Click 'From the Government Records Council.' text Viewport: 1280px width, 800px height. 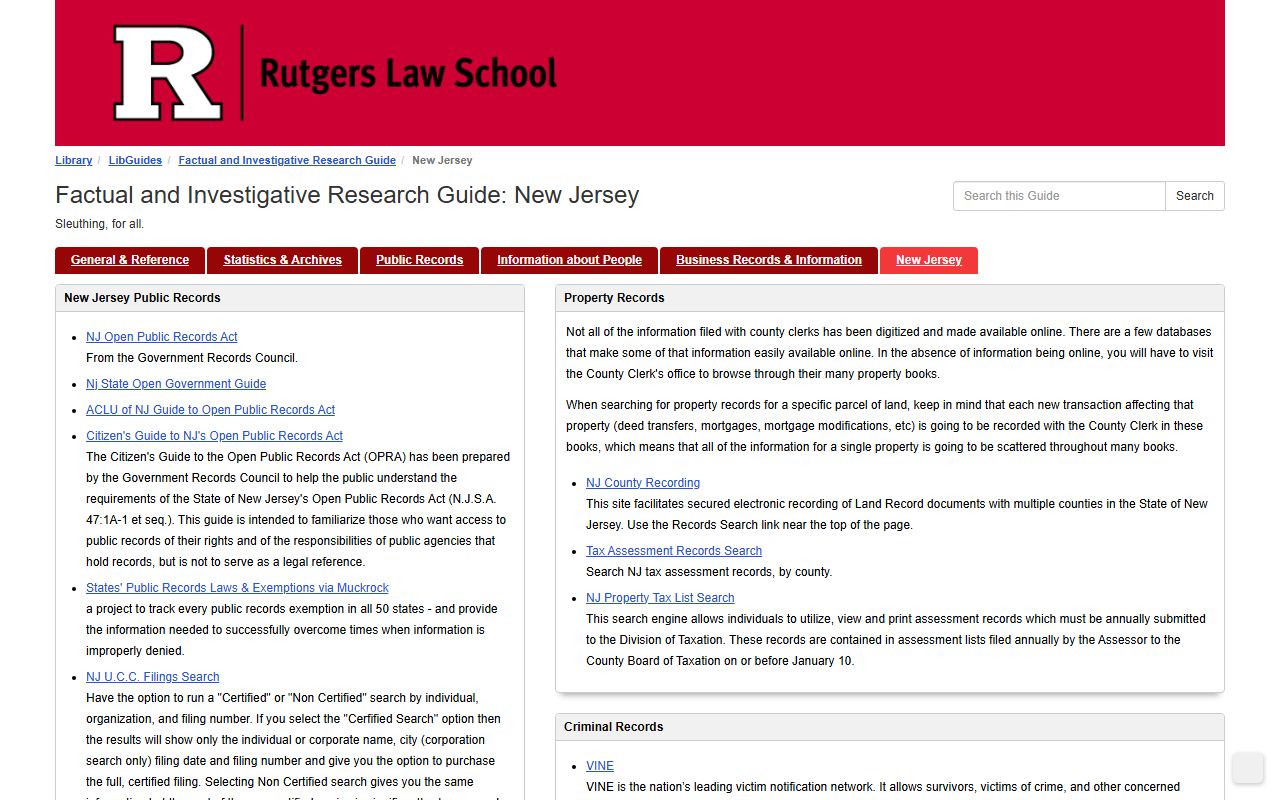(192, 358)
